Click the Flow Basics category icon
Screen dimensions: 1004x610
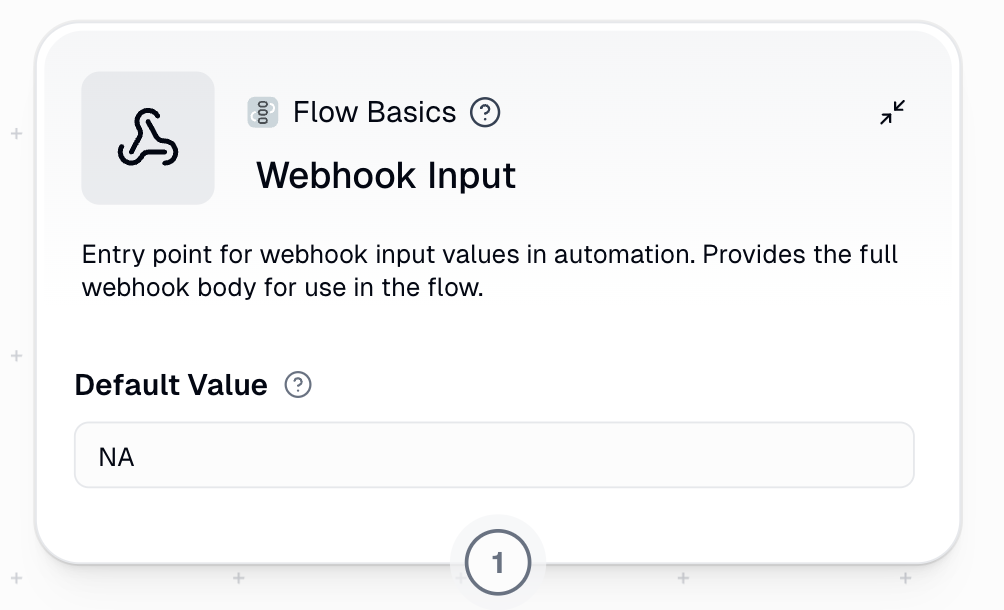coord(262,113)
